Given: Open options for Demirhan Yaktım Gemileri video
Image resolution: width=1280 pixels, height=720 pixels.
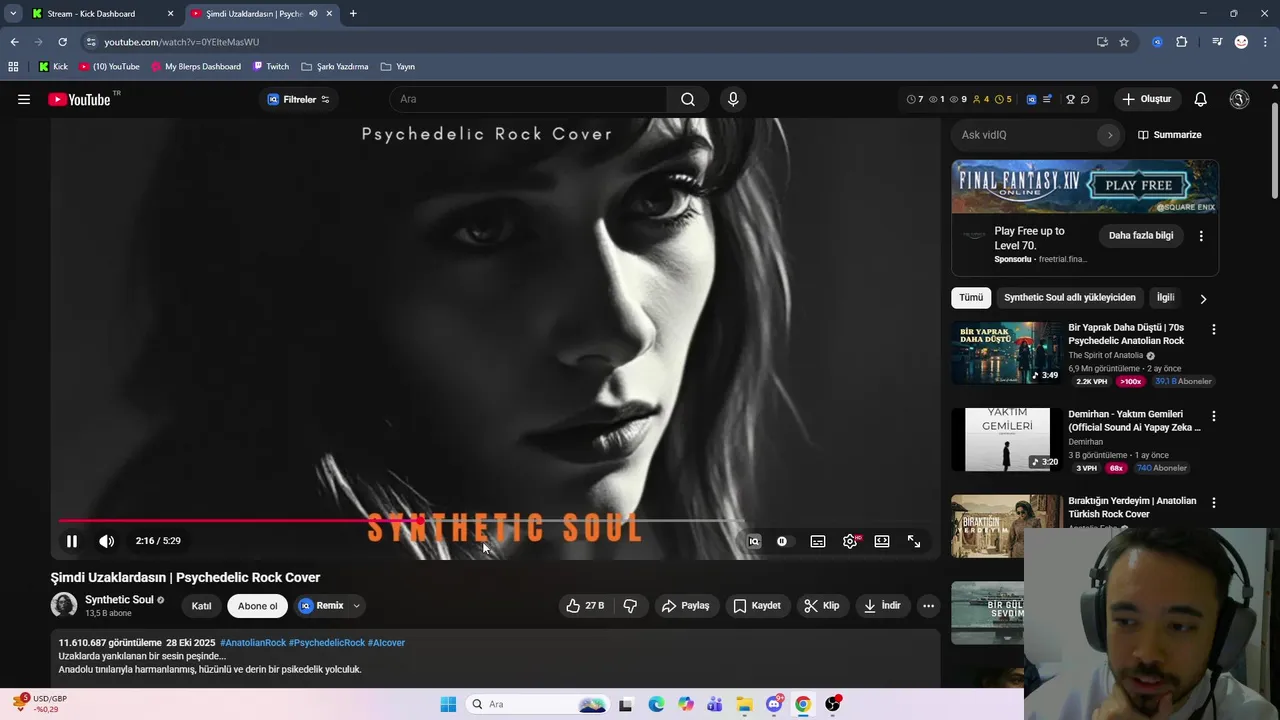Looking at the screenshot, I should coord(1214,416).
